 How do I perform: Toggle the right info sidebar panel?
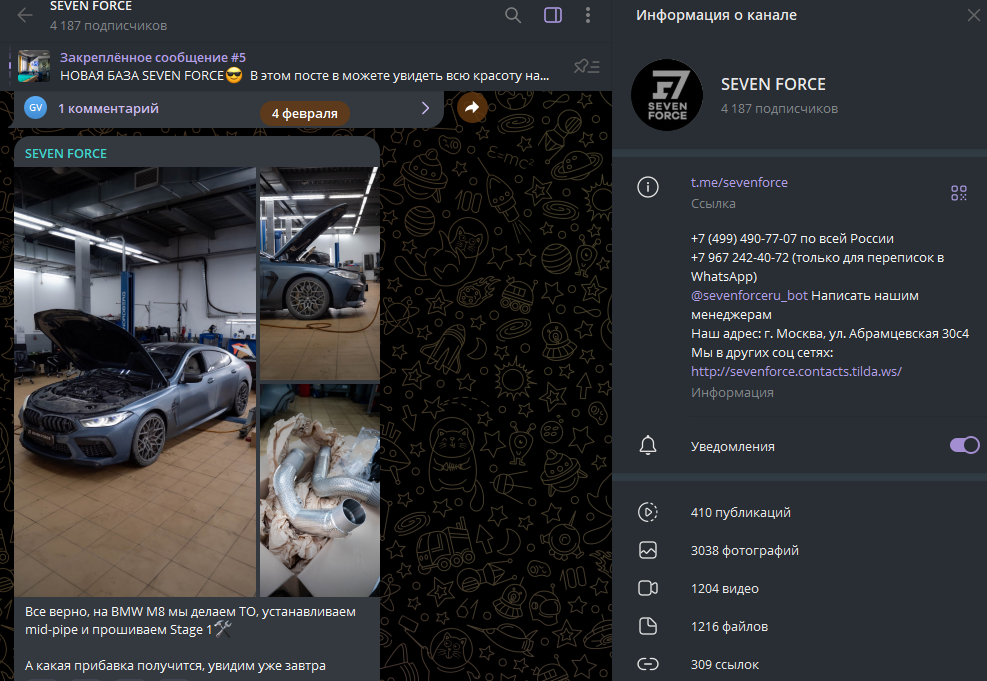click(553, 15)
